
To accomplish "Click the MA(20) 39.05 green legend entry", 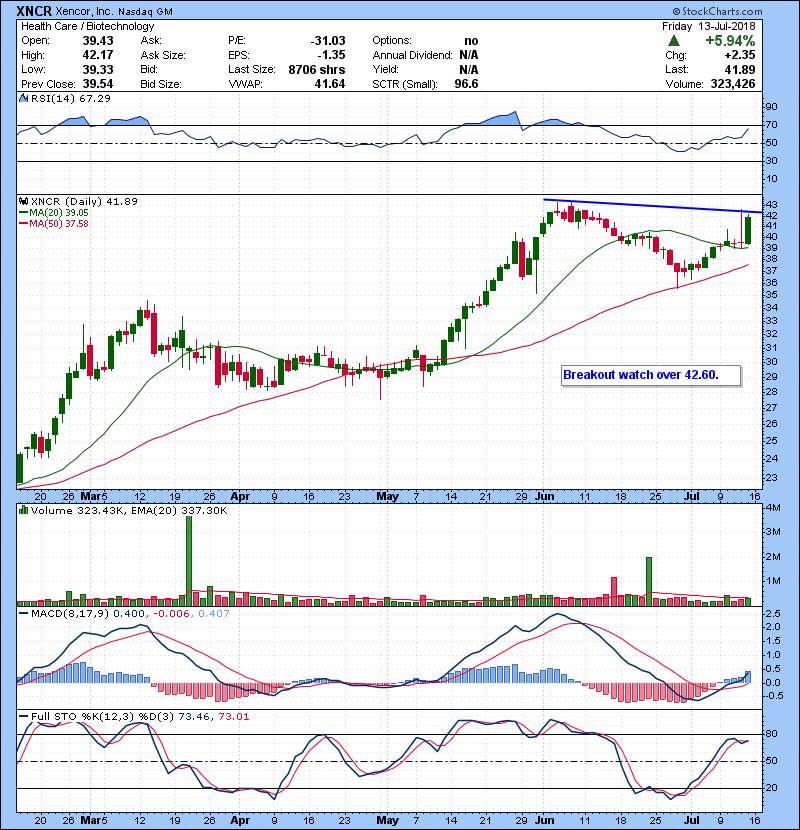I will click(x=53, y=212).
